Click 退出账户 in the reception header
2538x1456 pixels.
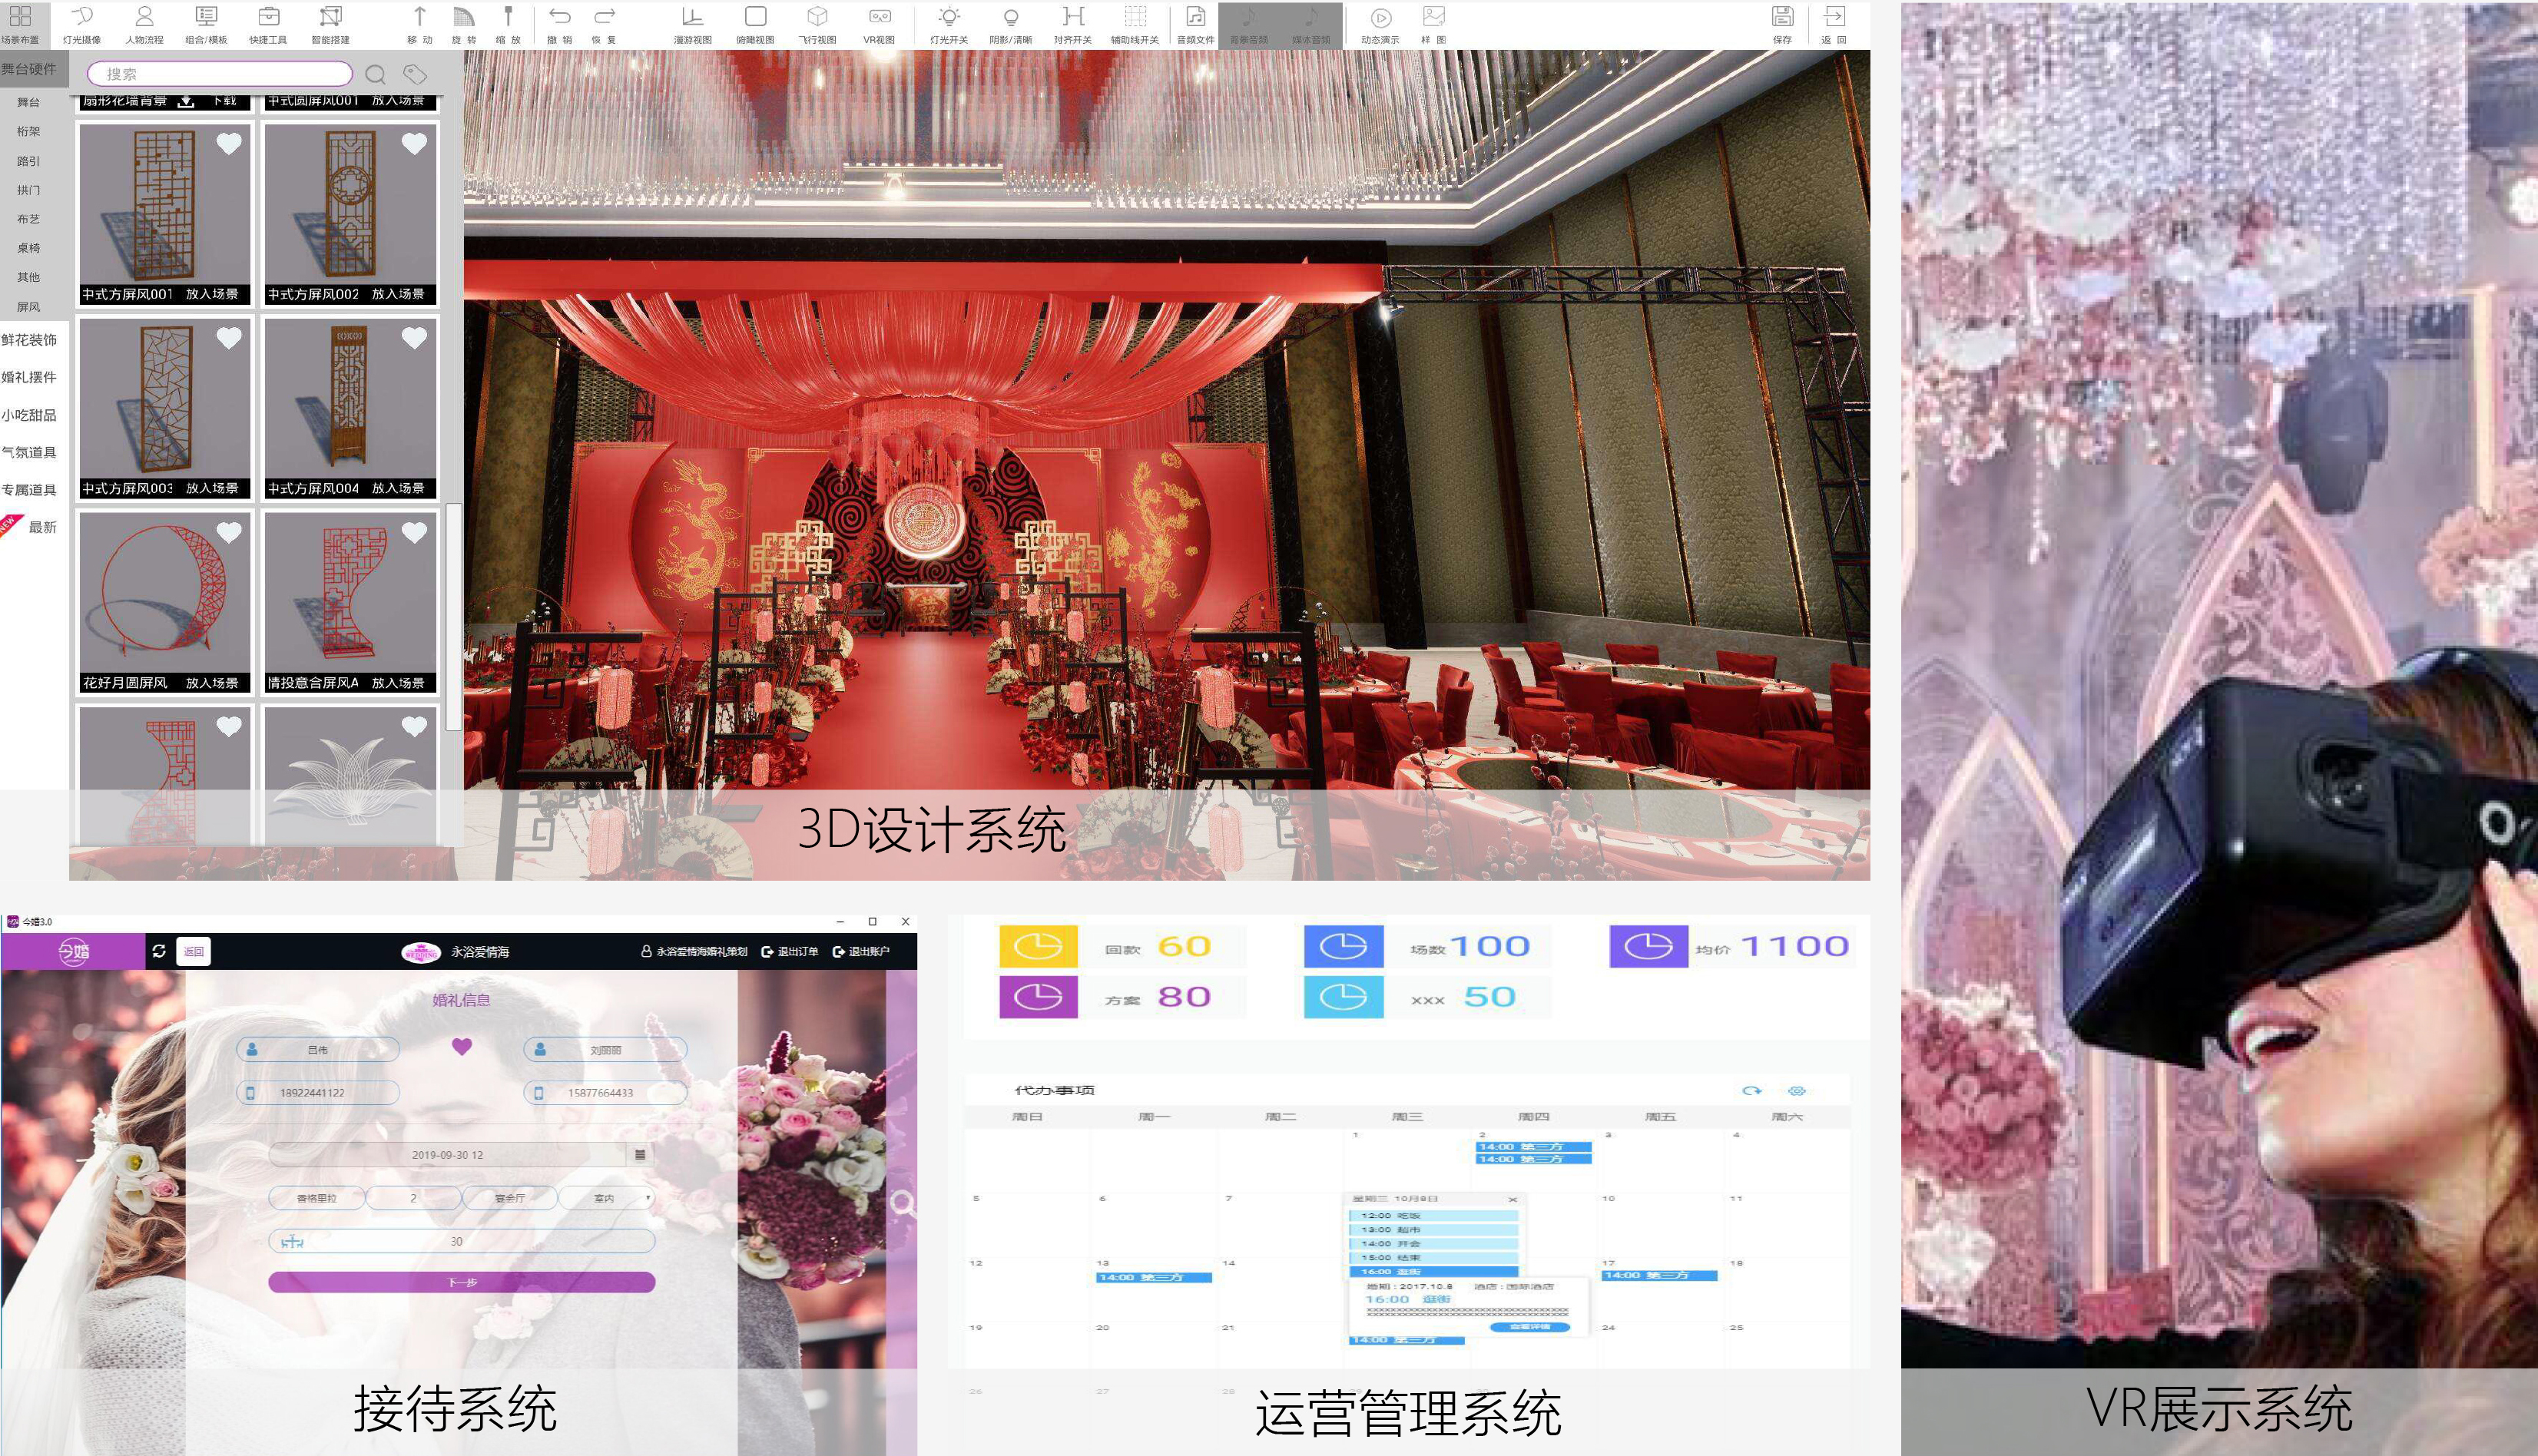[861, 951]
